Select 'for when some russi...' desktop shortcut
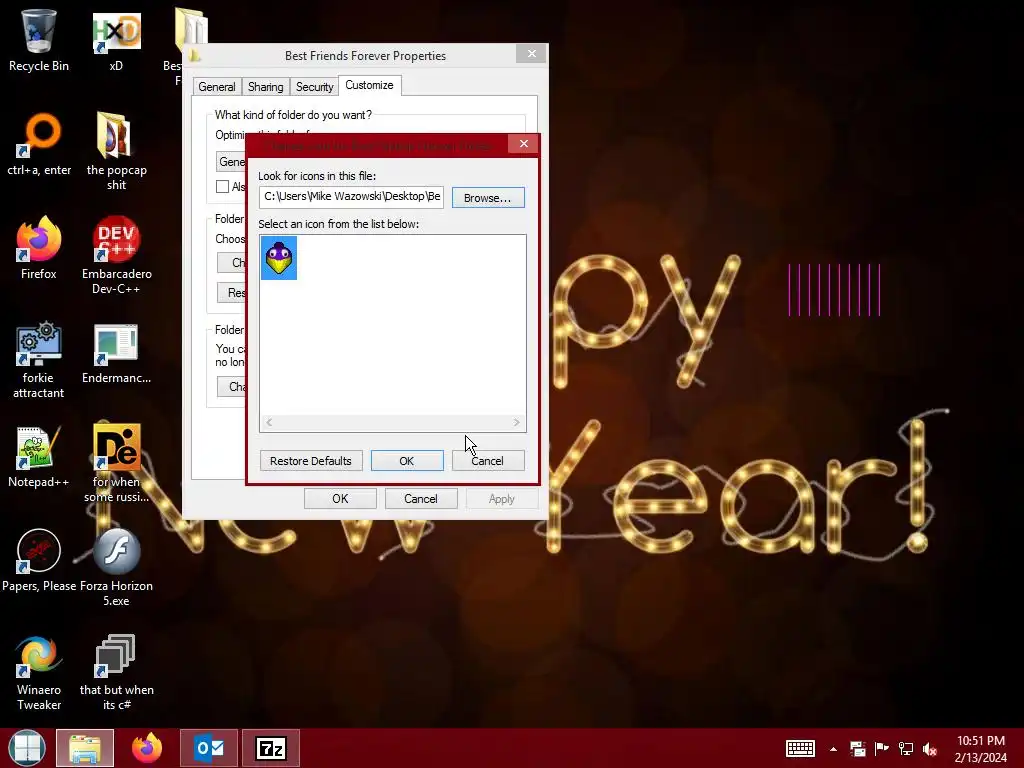The image size is (1024, 768). click(x=116, y=462)
